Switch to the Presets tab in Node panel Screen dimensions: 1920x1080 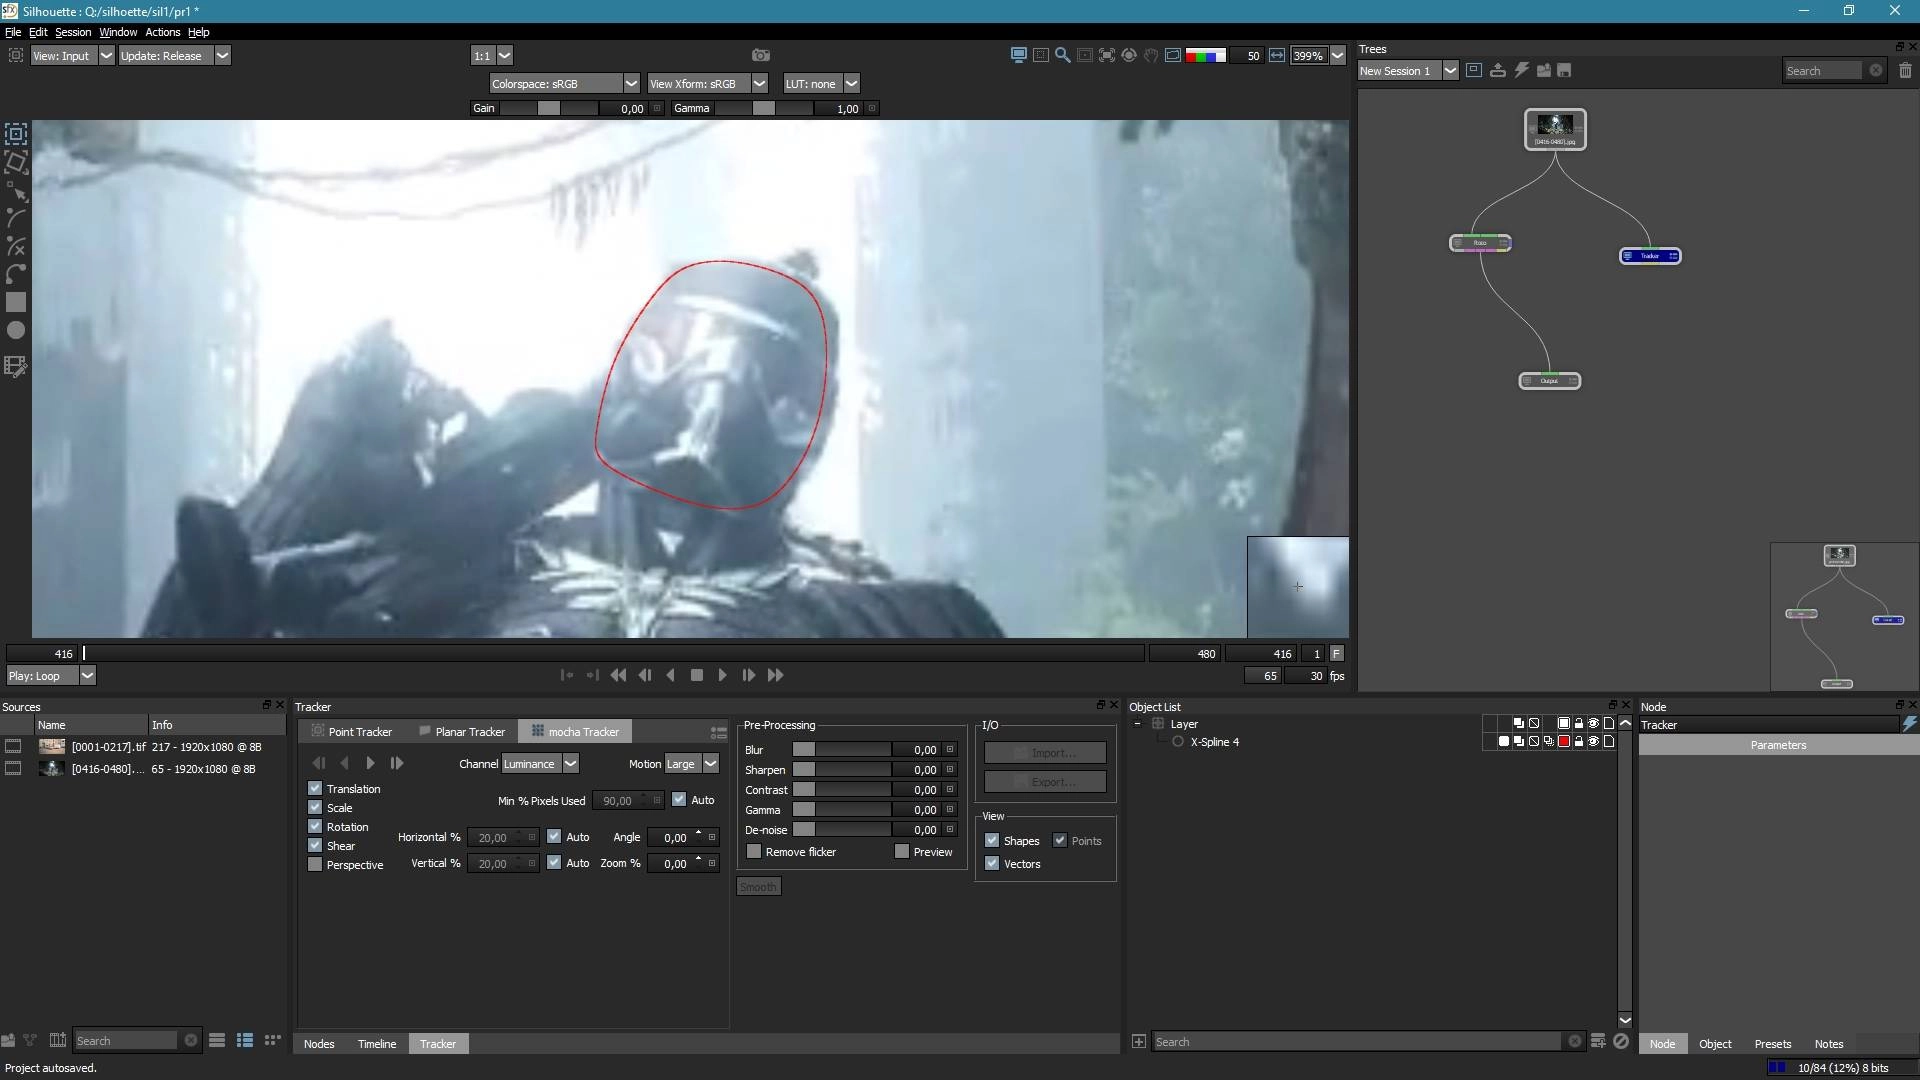[1773, 1044]
